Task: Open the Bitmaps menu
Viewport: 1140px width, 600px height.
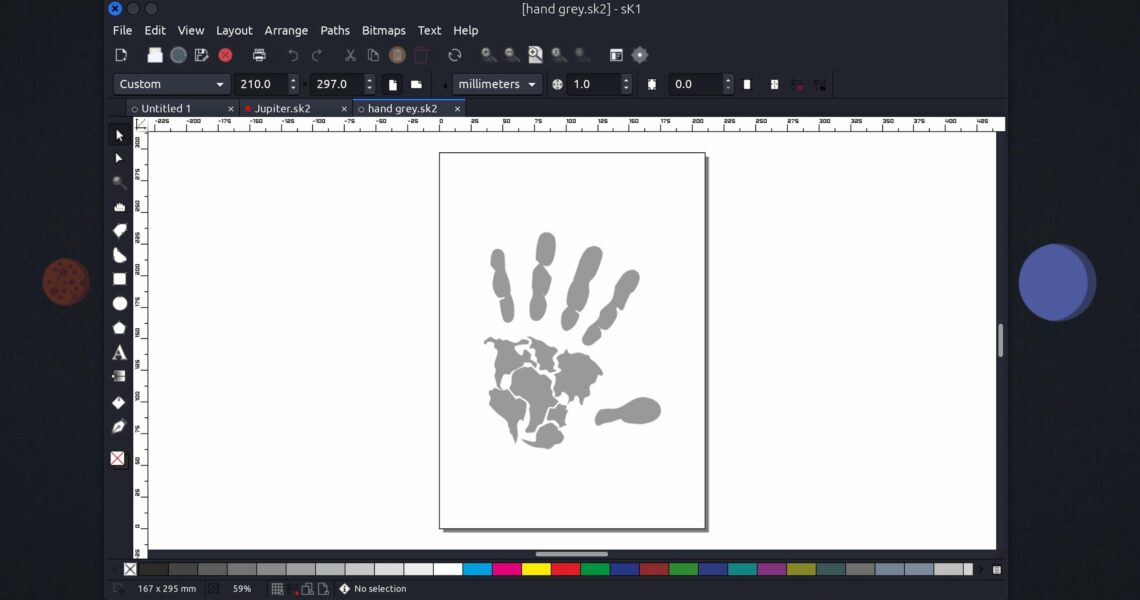Action: pyautogui.click(x=383, y=31)
